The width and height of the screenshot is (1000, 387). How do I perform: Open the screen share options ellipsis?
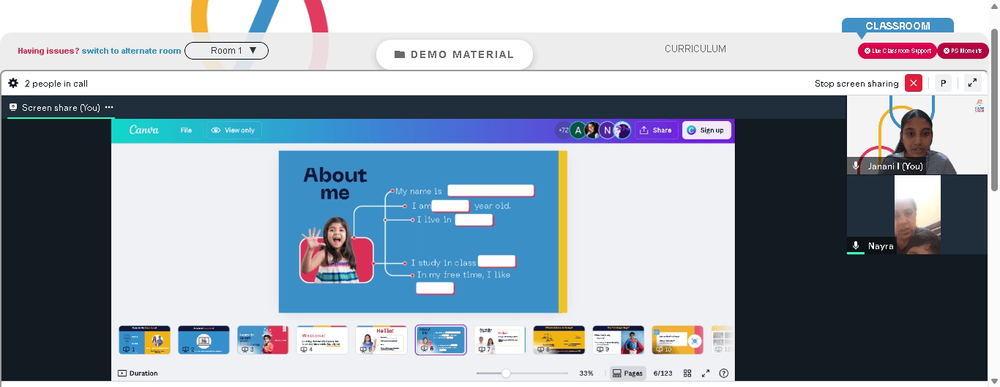(x=109, y=107)
